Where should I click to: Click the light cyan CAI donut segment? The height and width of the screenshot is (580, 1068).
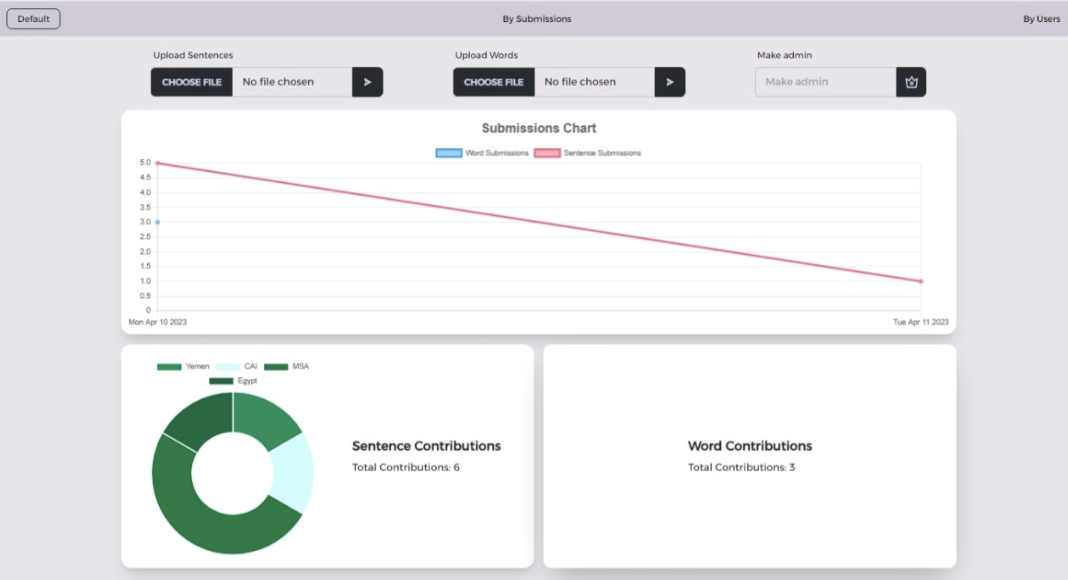[293, 472]
